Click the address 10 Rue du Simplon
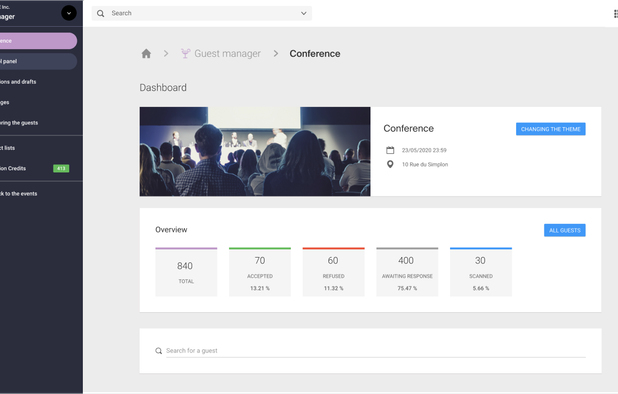The width and height of the screenshot is (618, 394). coord(425,164)
